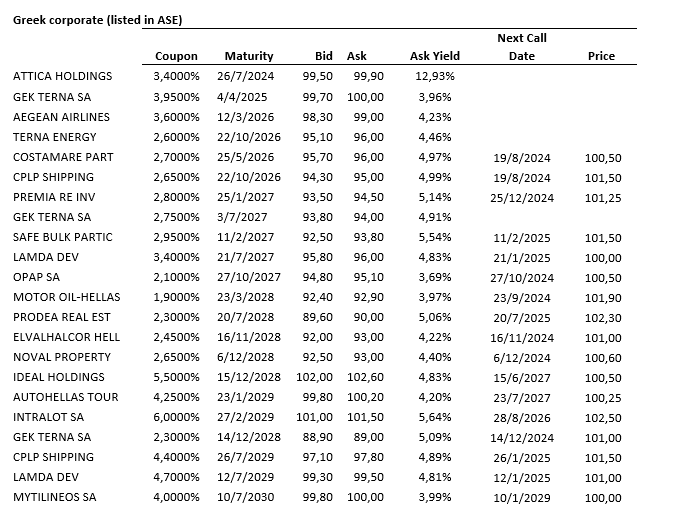
Task: Select the AEGEAN AIRLINES cell
Action: [x=61, y=117]
